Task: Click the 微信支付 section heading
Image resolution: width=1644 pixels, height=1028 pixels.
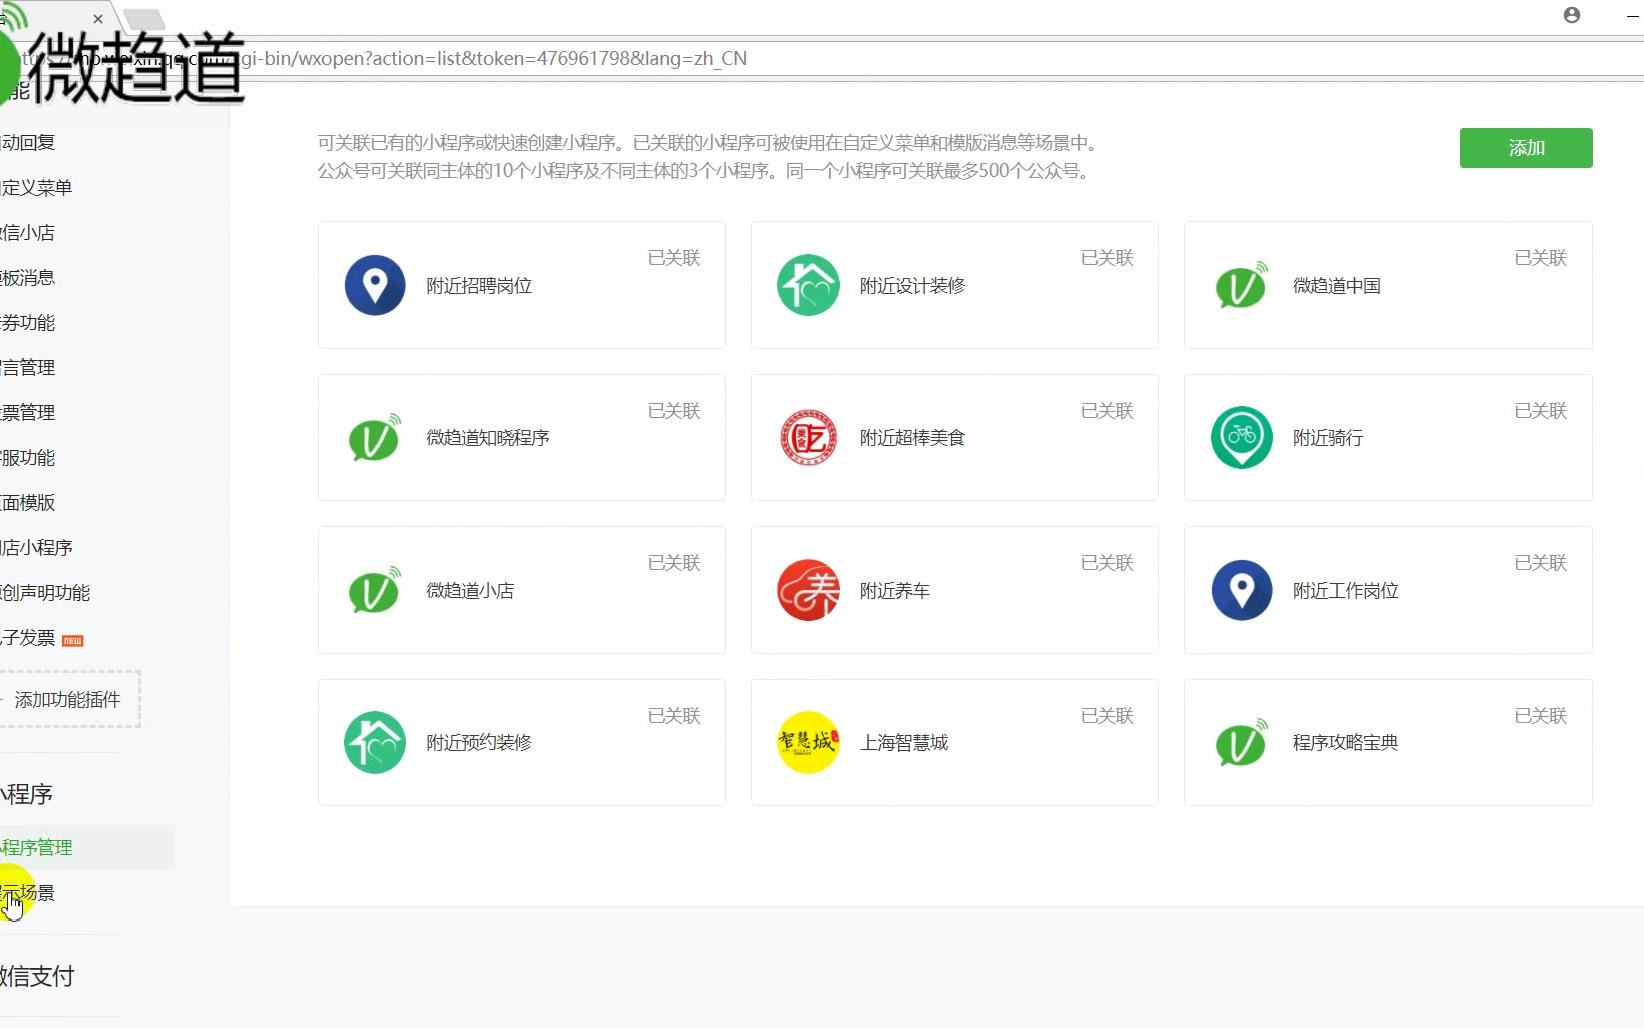Action: tap(37, 976)
